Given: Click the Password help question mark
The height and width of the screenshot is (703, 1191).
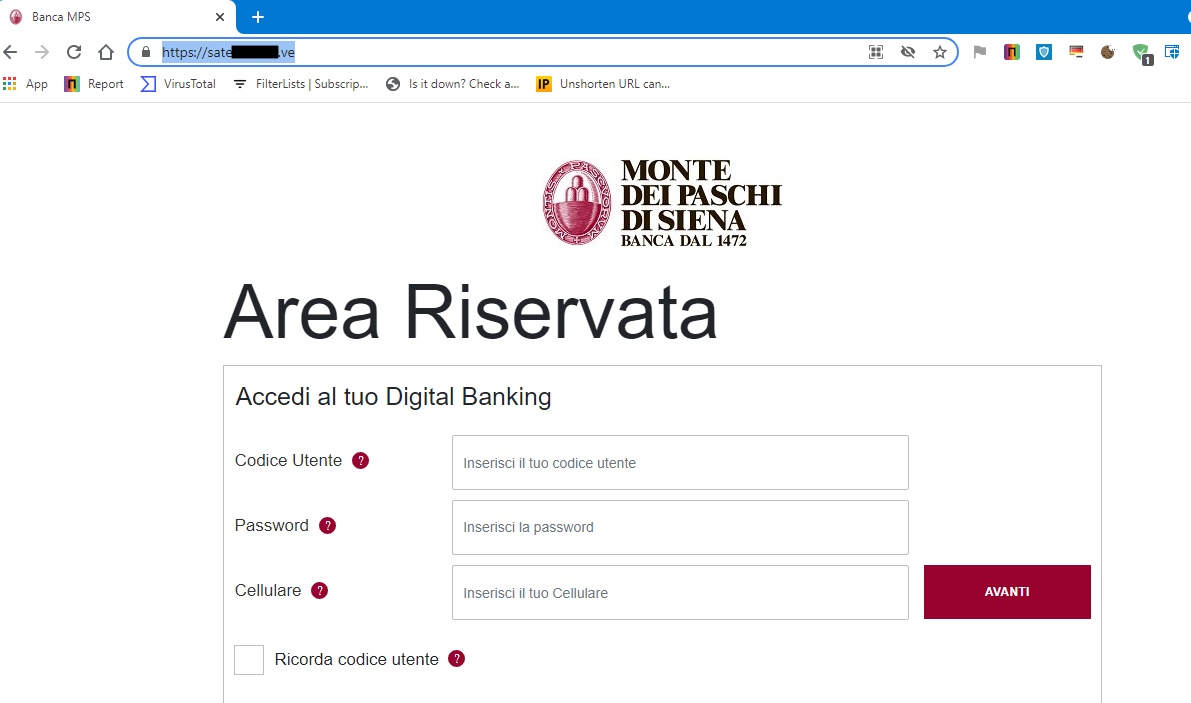Looking at the screenshot, I should click(x=327, y=525).
